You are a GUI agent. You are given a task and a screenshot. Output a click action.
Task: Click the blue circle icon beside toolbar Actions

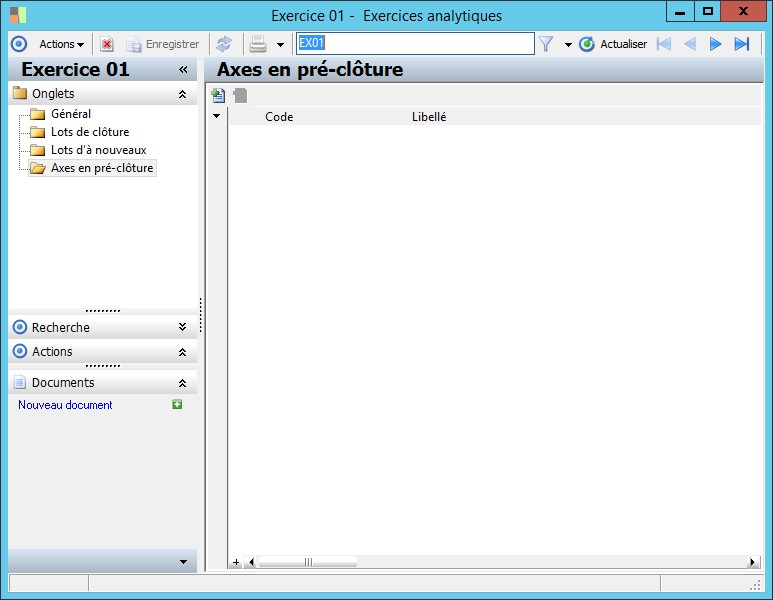19,44
